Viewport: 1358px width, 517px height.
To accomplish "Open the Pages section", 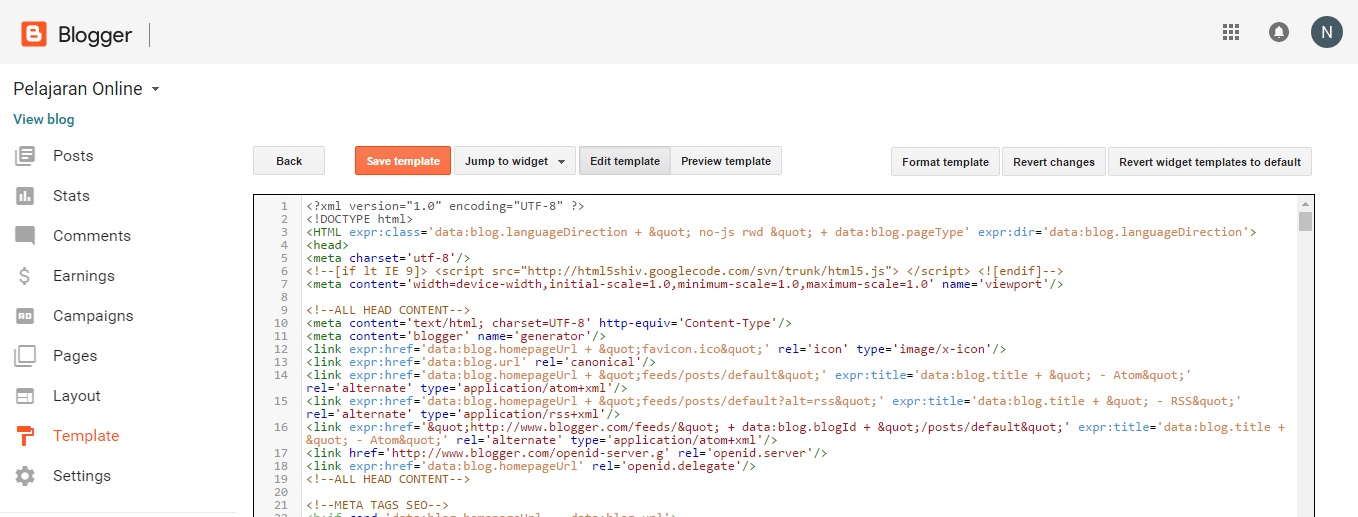I will 75,356.
